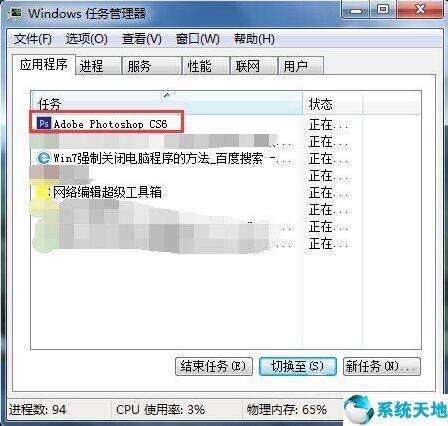Image resolution: width=448 pixels, height=426 pixels.
Task: Open the 选项(O) menu
Action: tap(86, 39)
